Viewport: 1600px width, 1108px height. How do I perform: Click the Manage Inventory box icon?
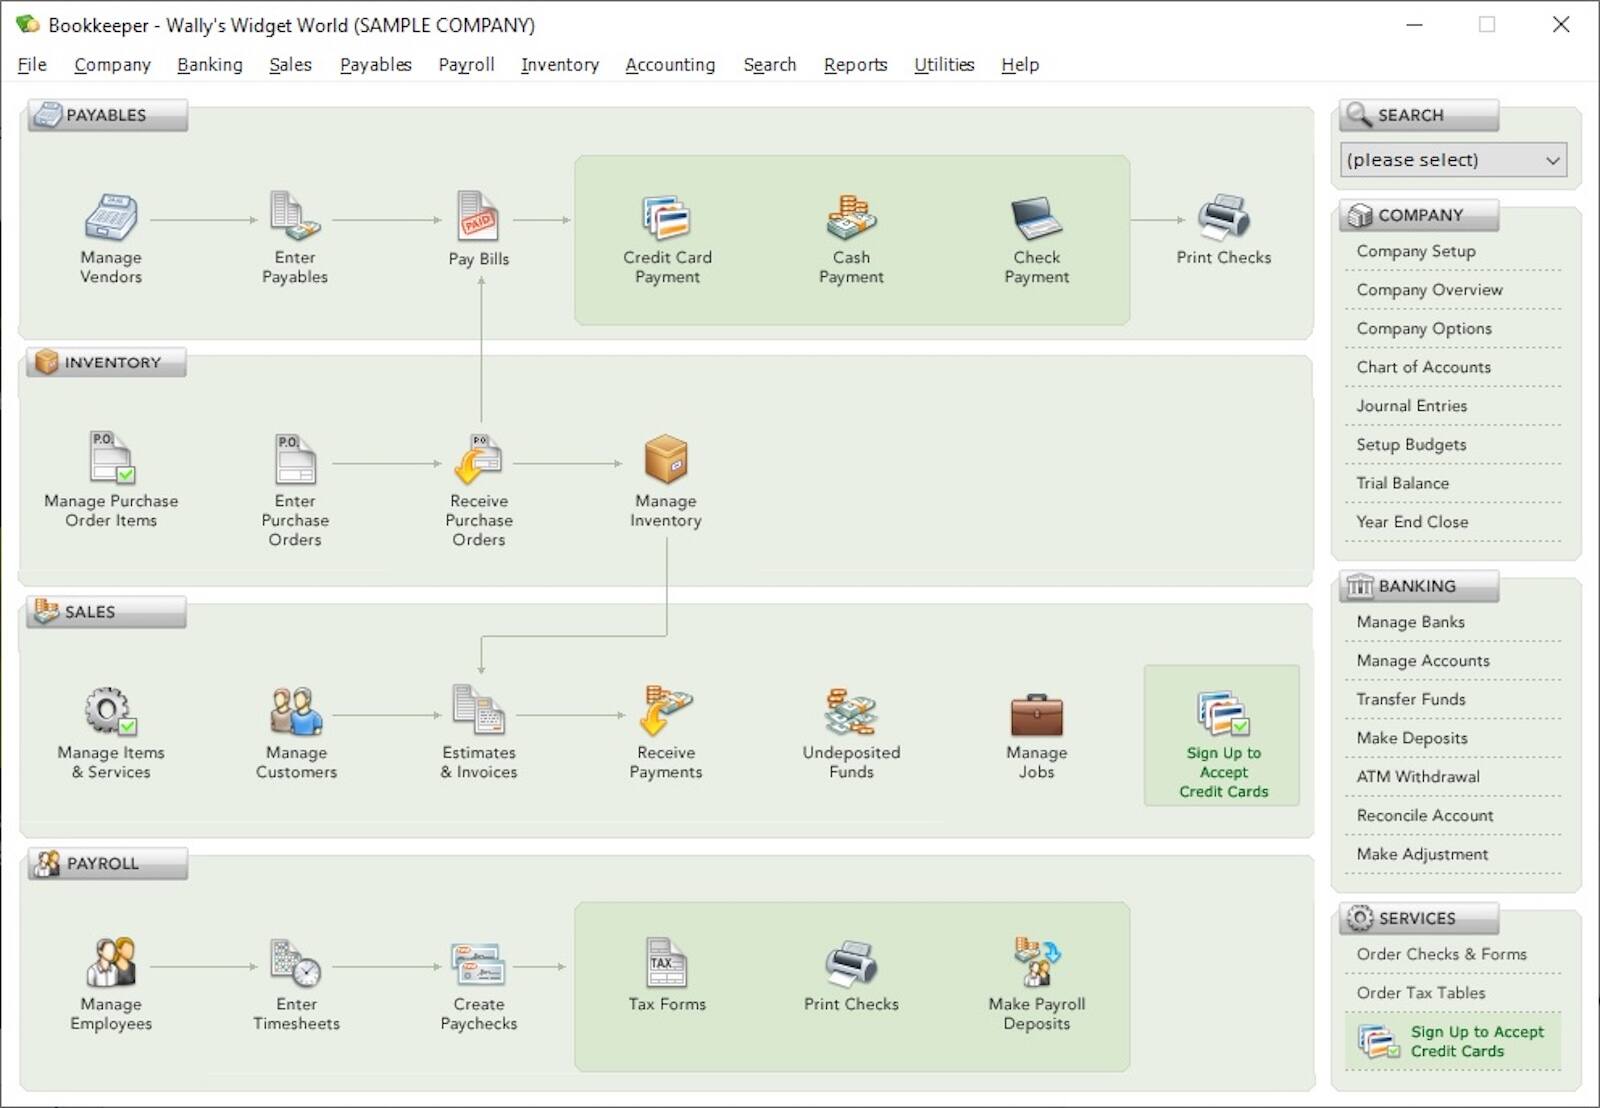tap(665, 460)
